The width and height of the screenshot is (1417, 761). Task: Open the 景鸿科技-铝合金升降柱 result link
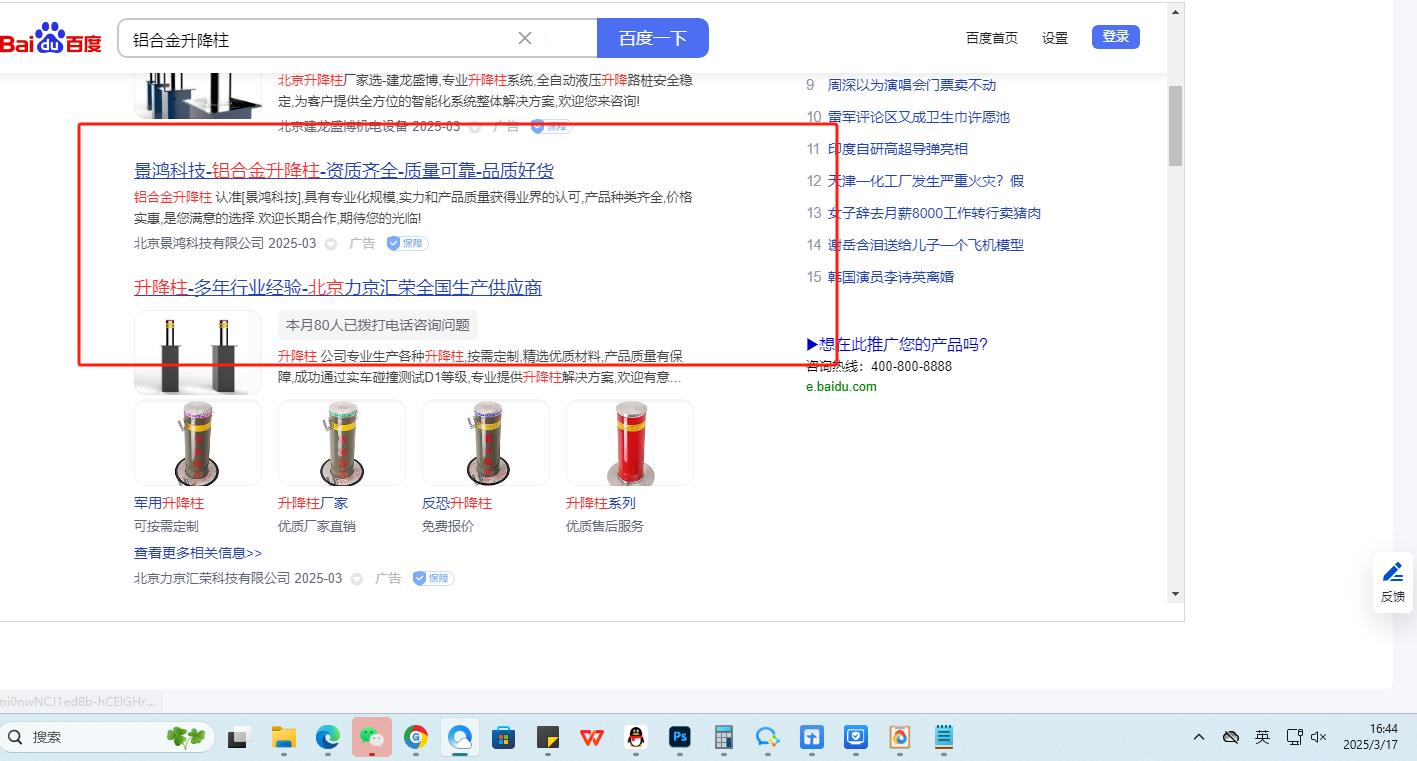coord(344,170)
